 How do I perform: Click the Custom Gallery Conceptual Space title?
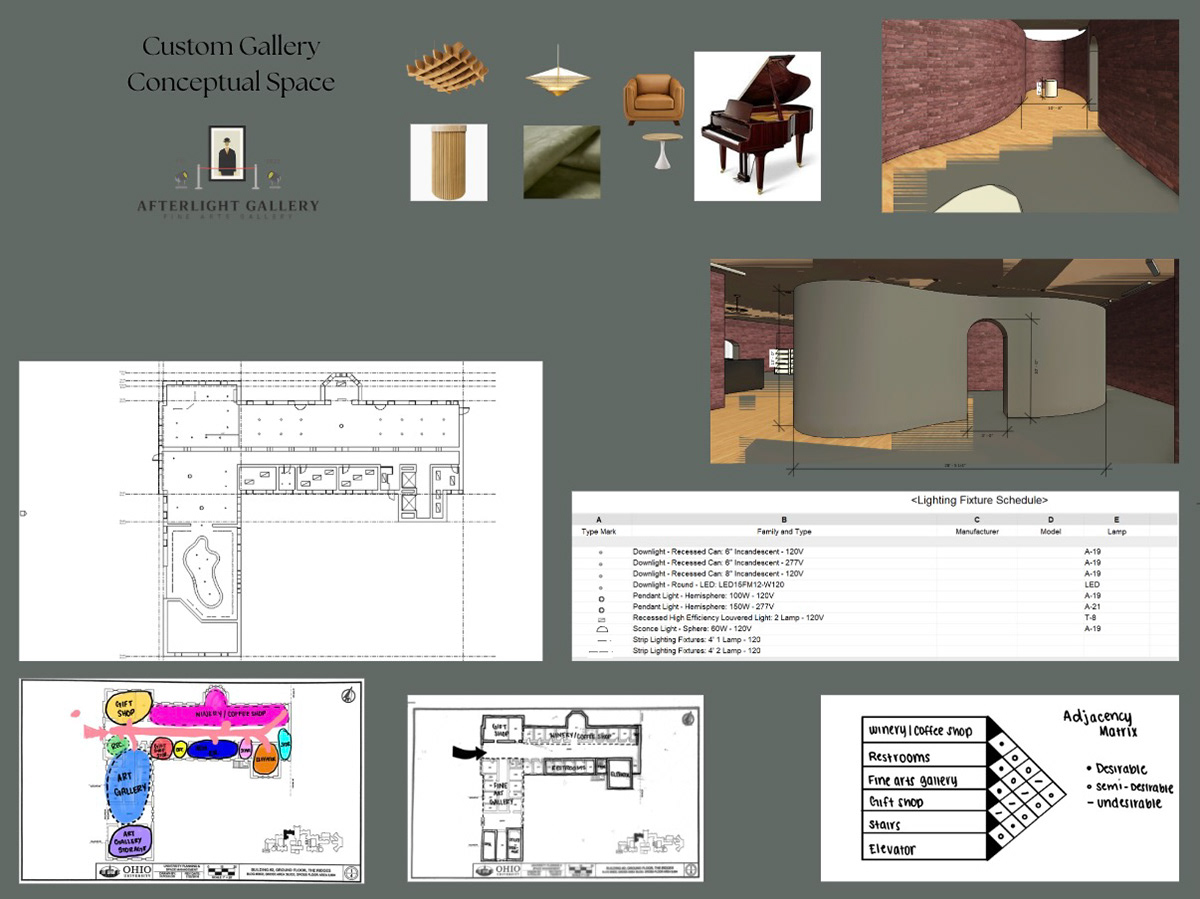pyautogui.click(x=232, y=63)
